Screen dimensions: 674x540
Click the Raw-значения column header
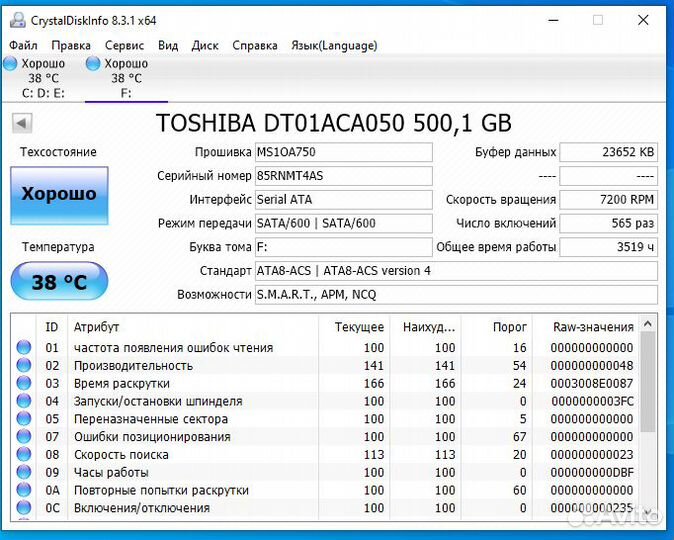[x=585, y=327]
